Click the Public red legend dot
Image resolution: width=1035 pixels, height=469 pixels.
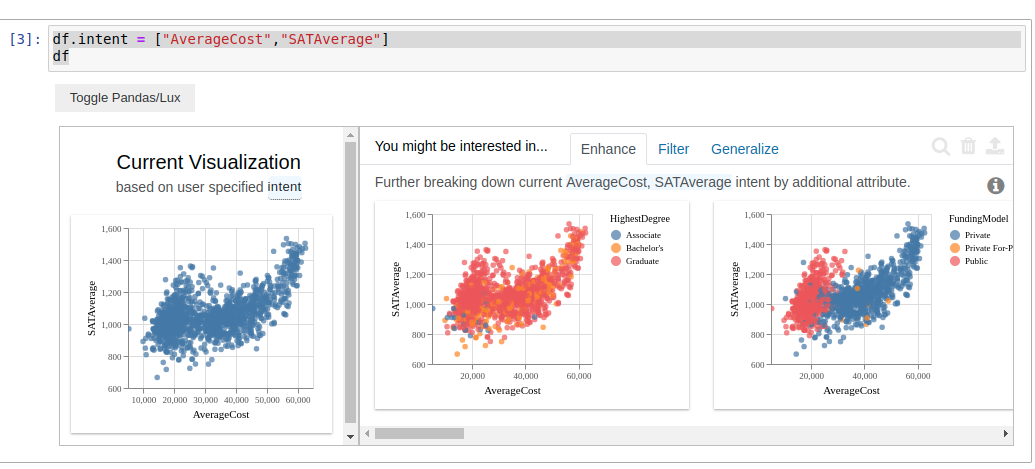[x=955, y=261]
